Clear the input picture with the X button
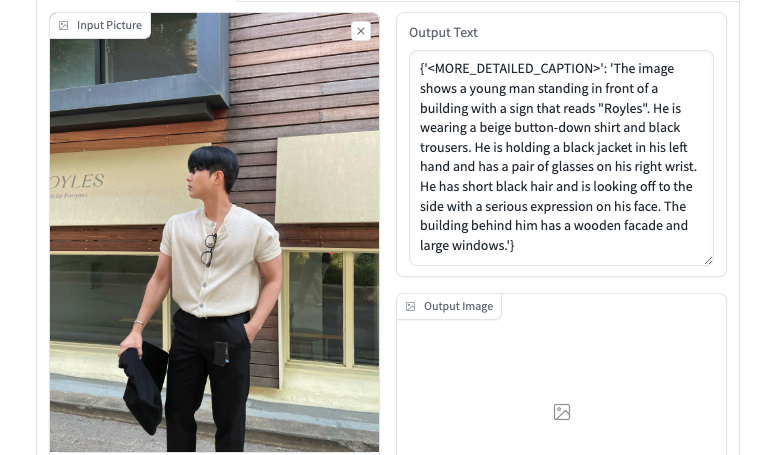Screen dimensions: 758x455 coord(361,31)
